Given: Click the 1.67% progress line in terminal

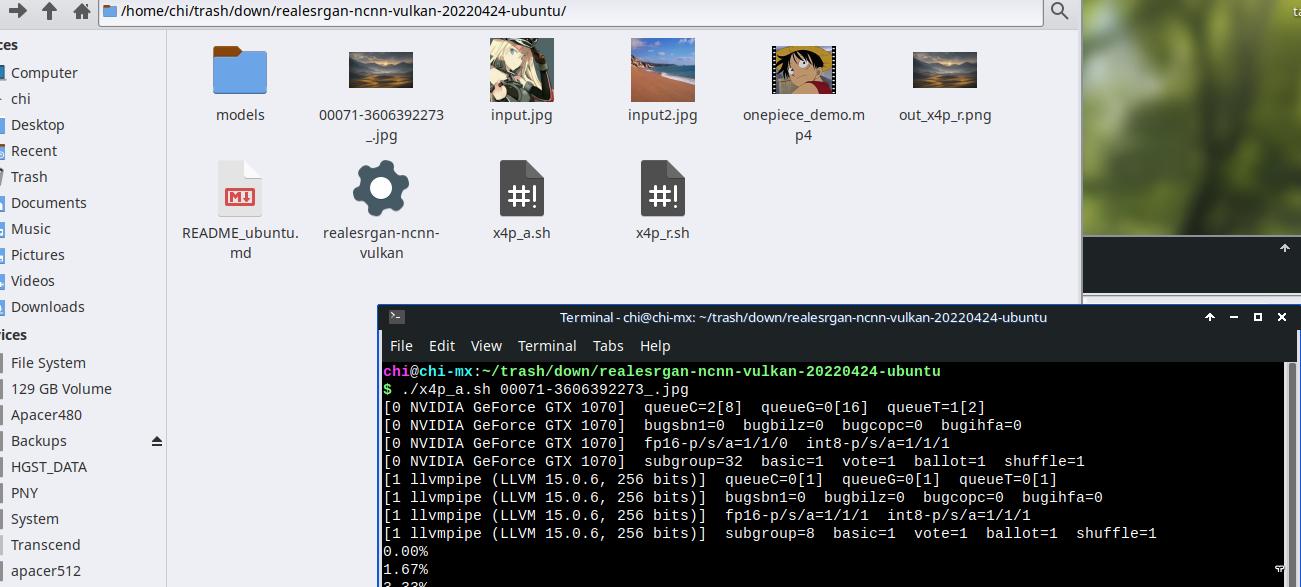Looking at the screenshot, I should click(x=405, y=569).
